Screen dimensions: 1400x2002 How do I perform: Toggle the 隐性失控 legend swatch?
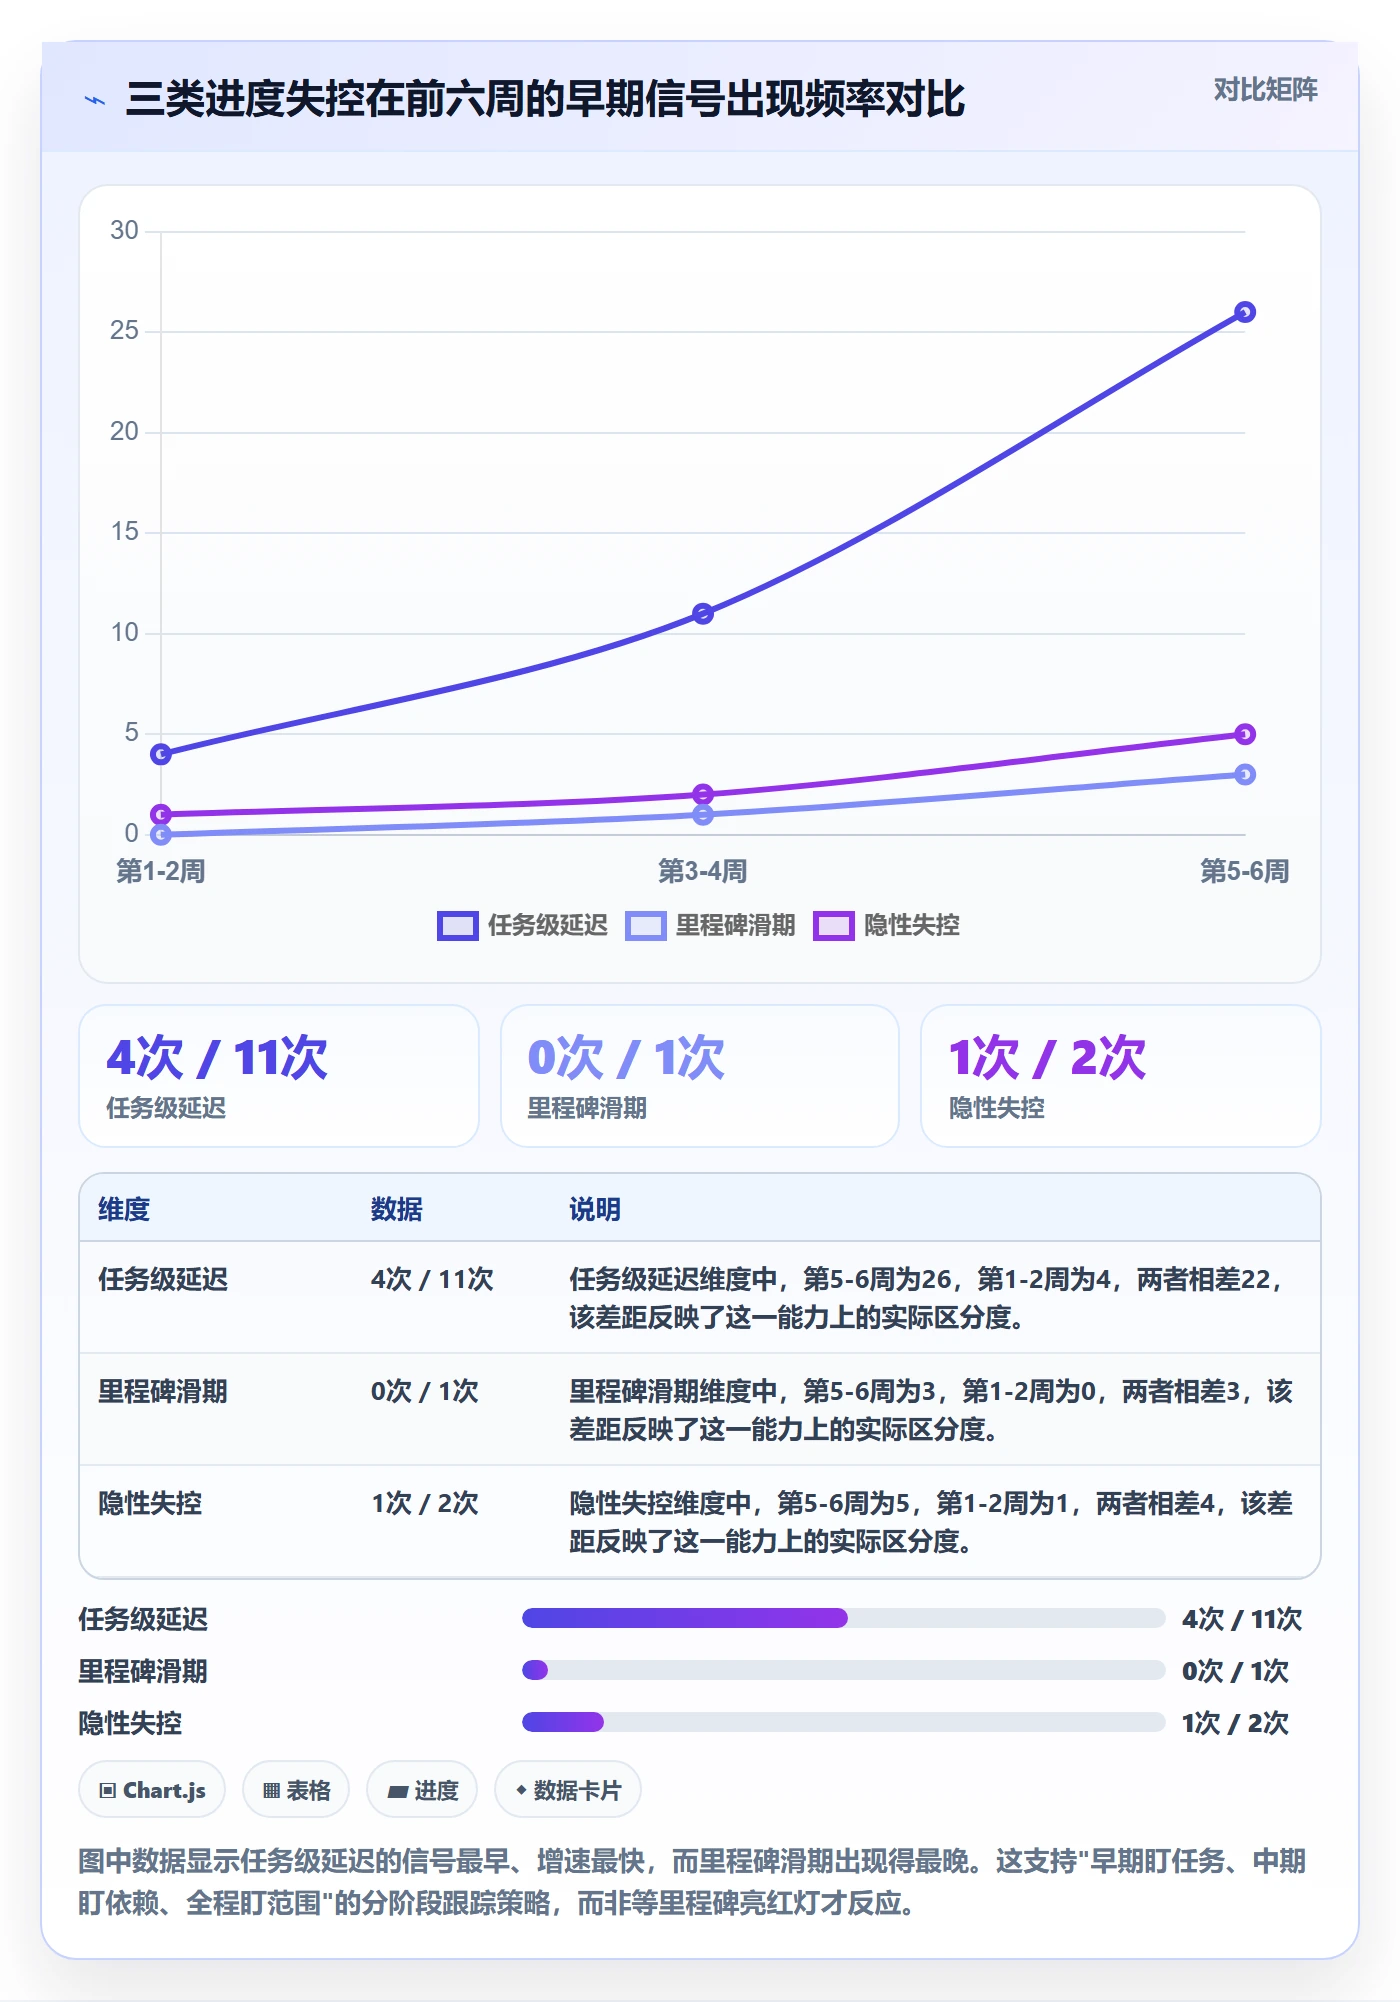(834, 926)
